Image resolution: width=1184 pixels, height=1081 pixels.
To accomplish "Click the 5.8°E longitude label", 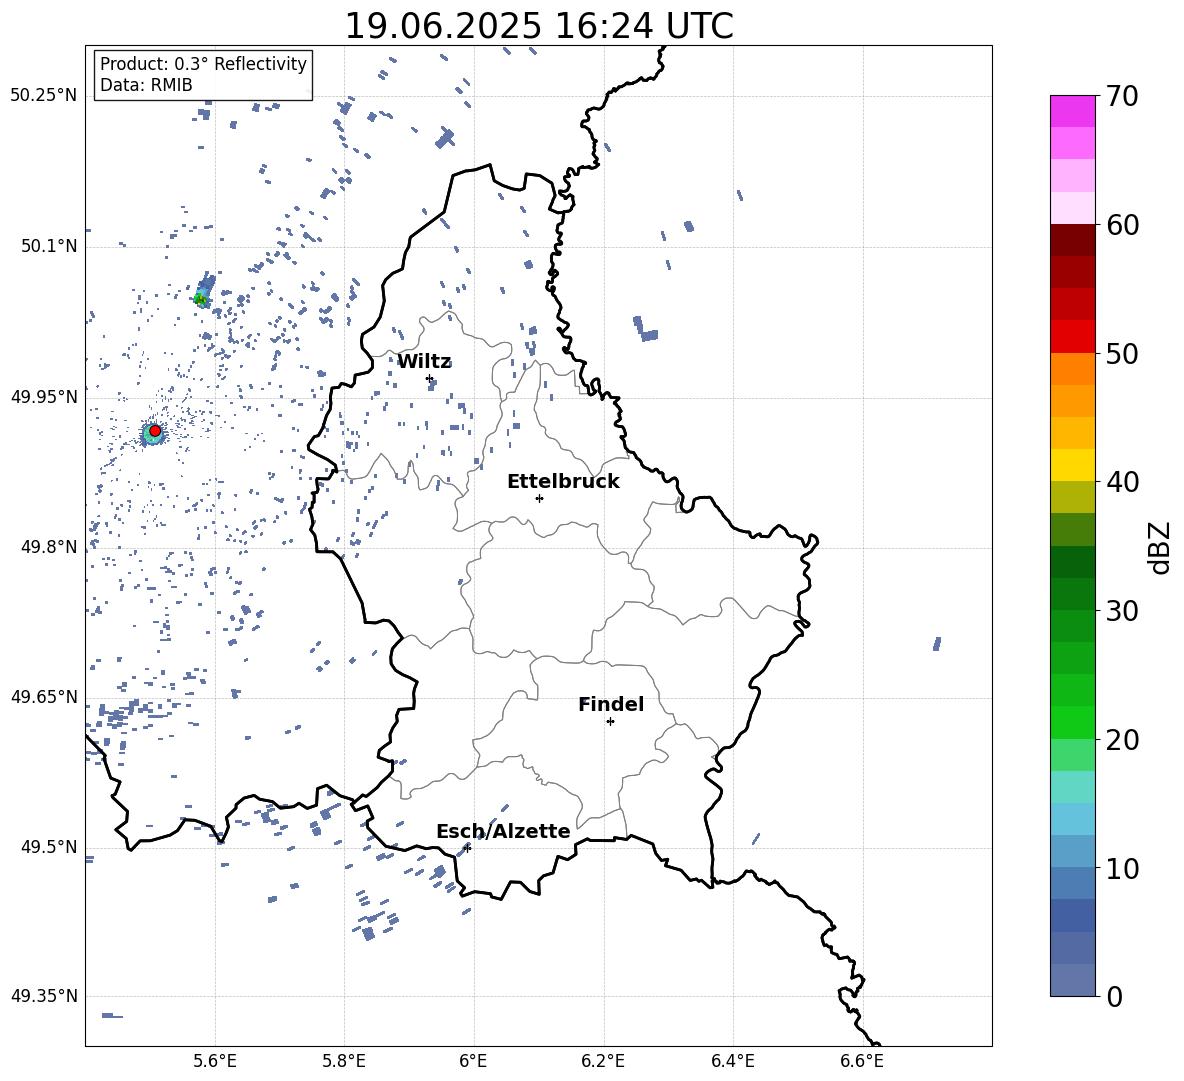I will click(344, 1061).
